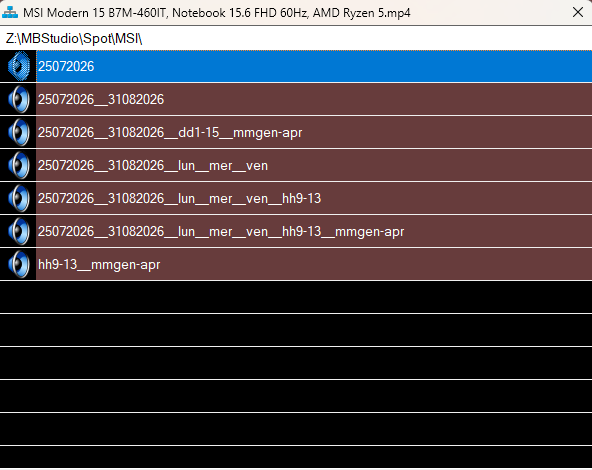
Task: Select entry ending ven__hh9-13__mmgen-apr
Action: pos(314,231)
